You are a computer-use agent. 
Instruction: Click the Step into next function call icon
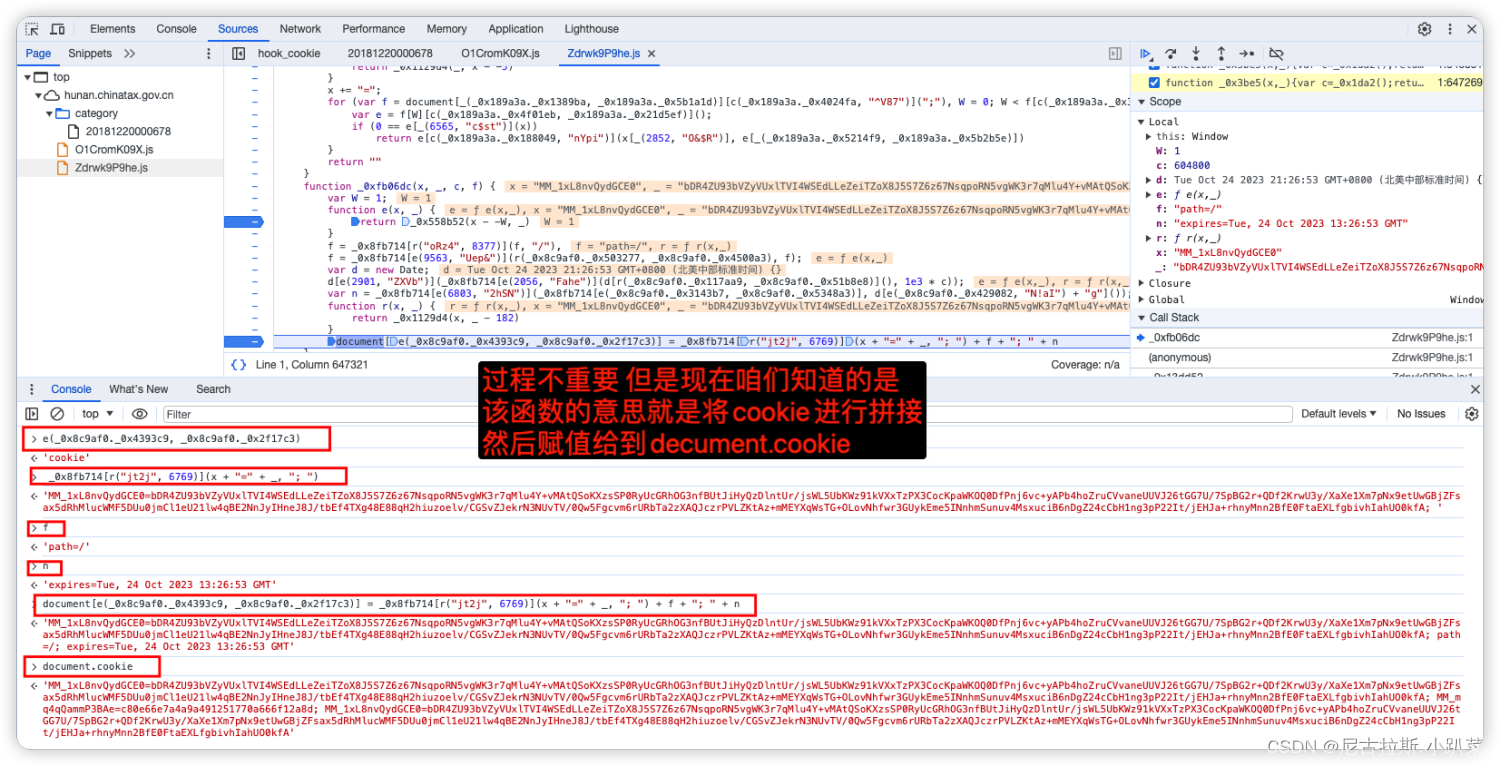coord(1194,53)
